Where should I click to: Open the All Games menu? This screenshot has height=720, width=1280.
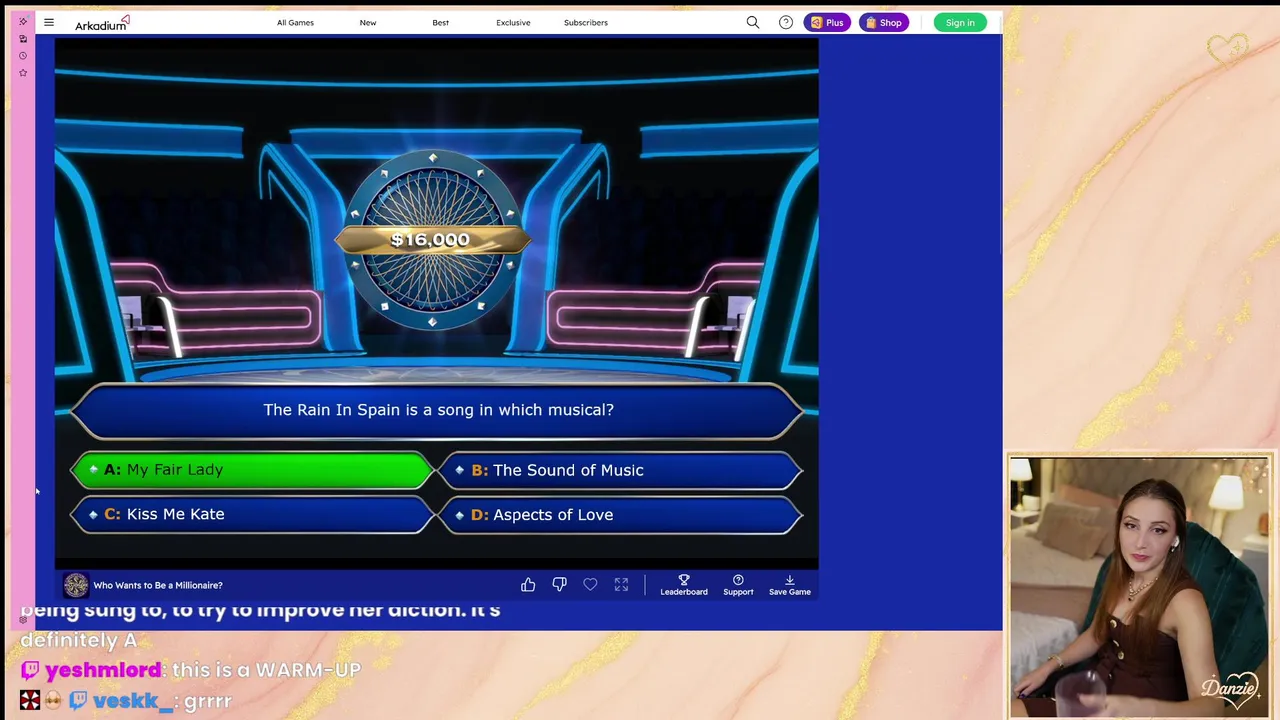click(x=295, y=22)
